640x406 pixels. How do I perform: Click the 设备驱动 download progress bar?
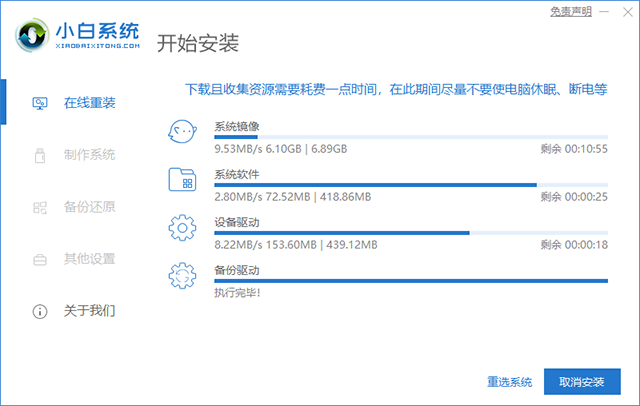(x=410, y=233)
